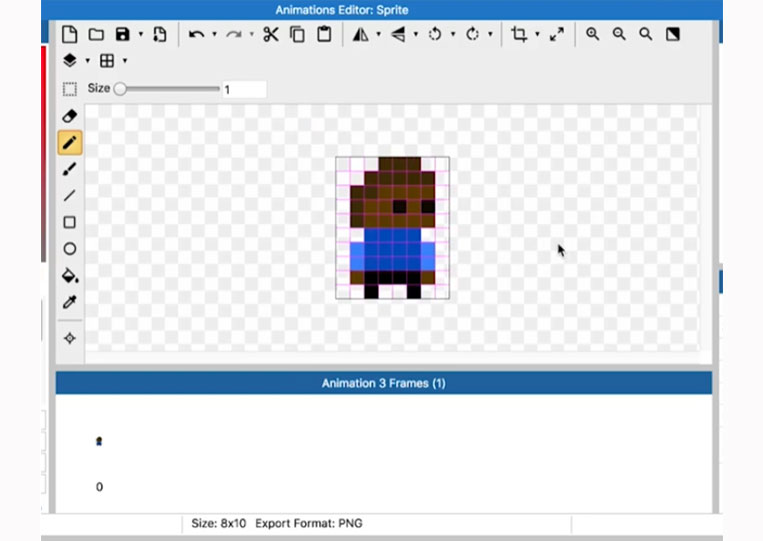763x541 pixels.
Task: Expand the rotate counter-clockwise dropdown arrow
Action: point(453,35)
